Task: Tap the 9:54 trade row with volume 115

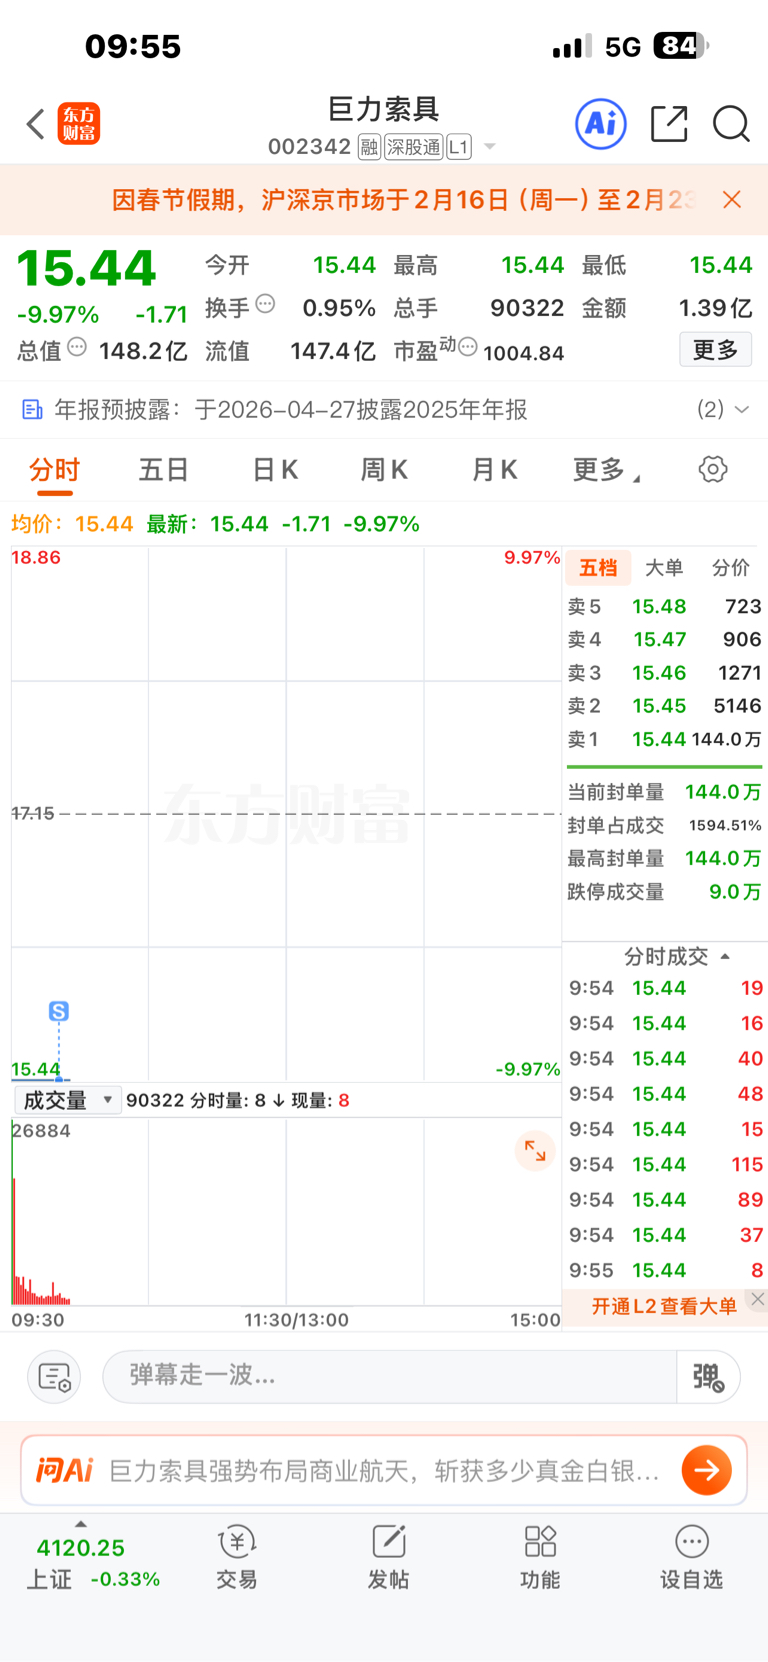Action: pos(666,1164)
